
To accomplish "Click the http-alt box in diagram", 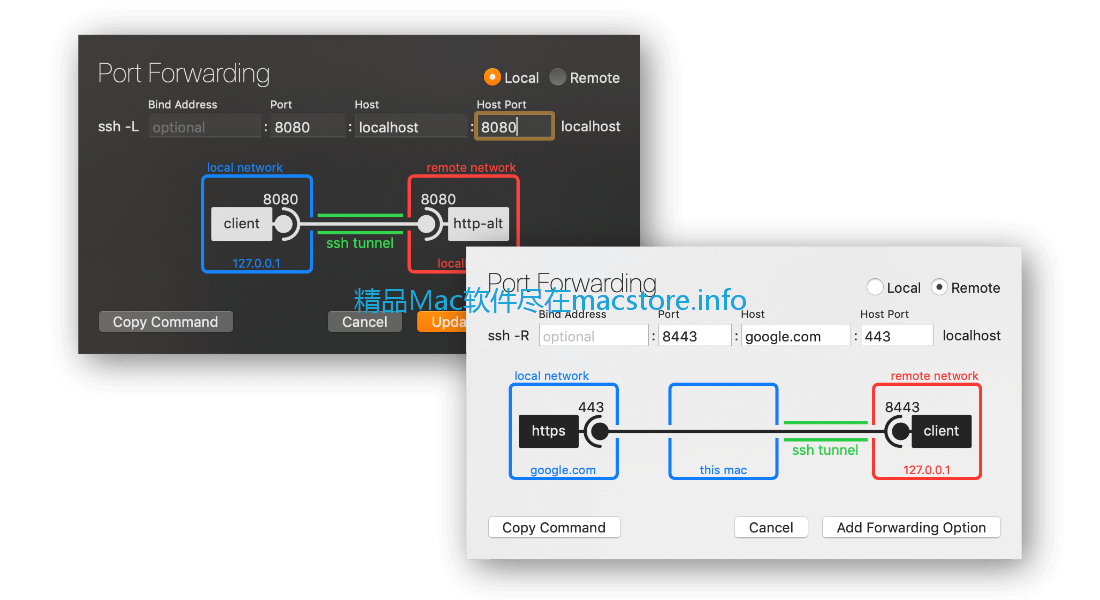I will click(478, 224).
